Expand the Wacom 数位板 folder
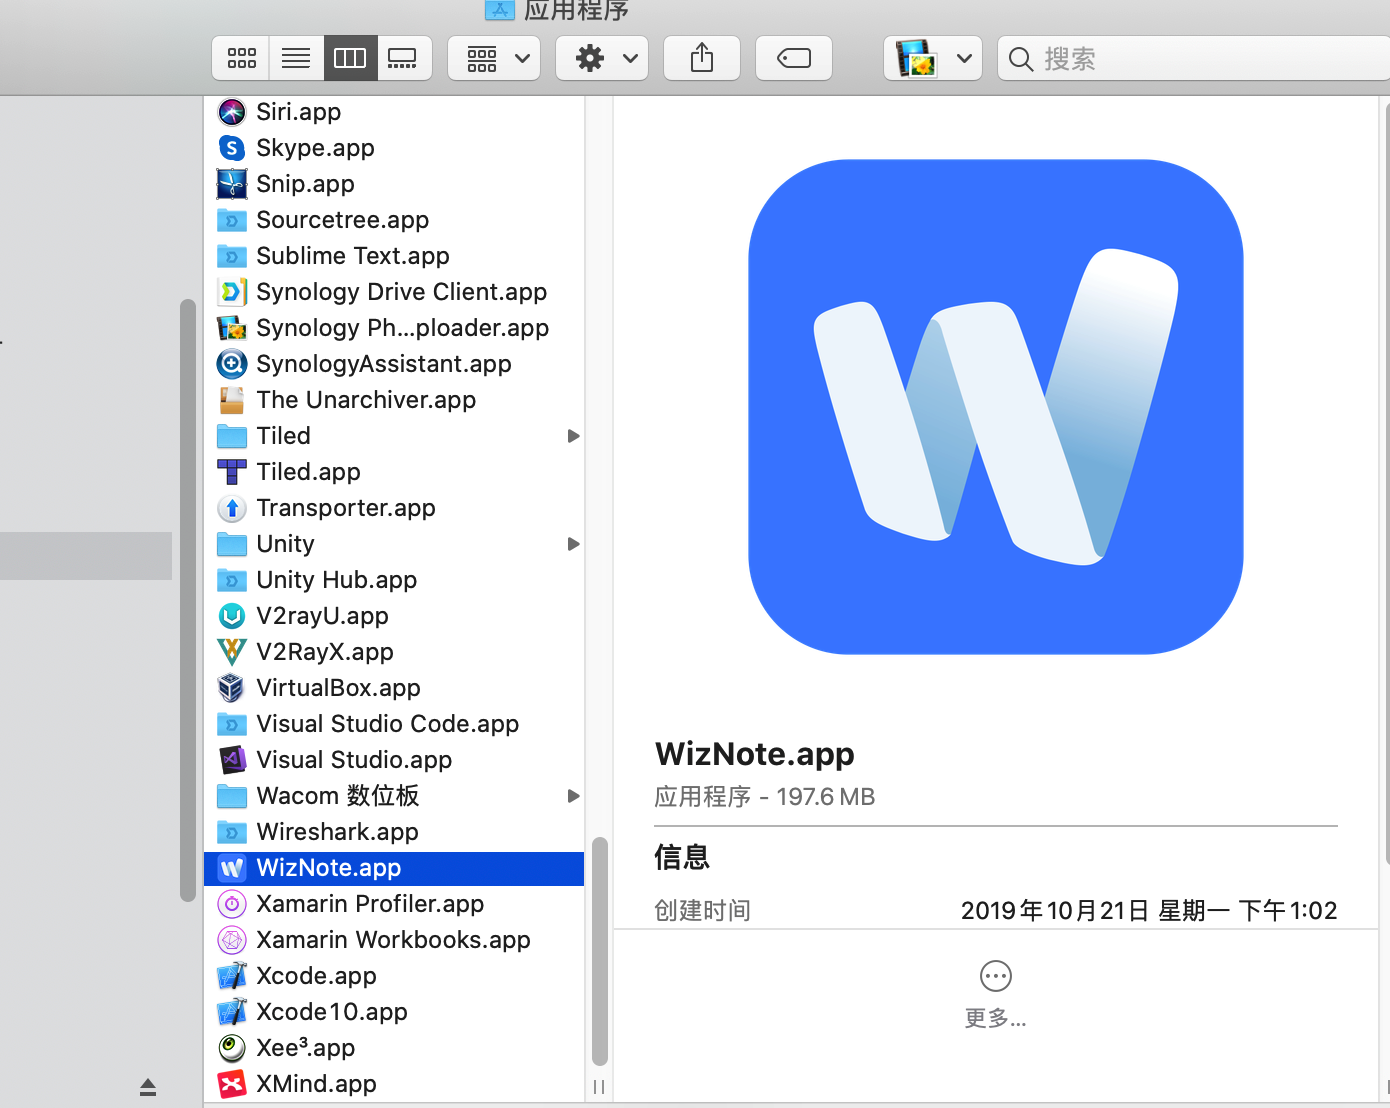The height and width of the screenshot is (1108, 1390). (573, 795)
